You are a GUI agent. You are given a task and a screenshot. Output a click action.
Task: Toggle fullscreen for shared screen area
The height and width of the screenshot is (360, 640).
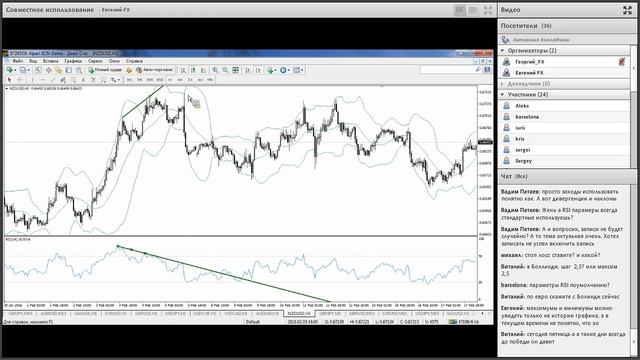pyautogui.click(x=488, y=10)
